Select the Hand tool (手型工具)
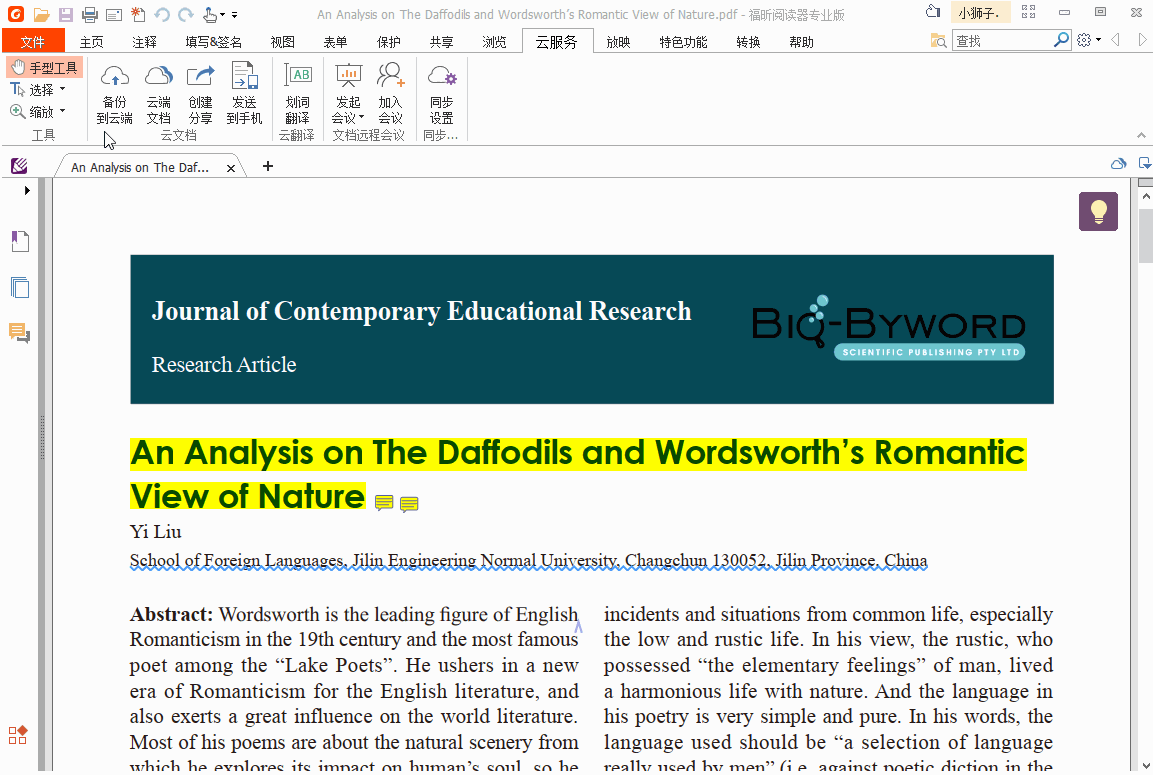The width and height of the screenshot is (1153, 775). coord(44,67)
